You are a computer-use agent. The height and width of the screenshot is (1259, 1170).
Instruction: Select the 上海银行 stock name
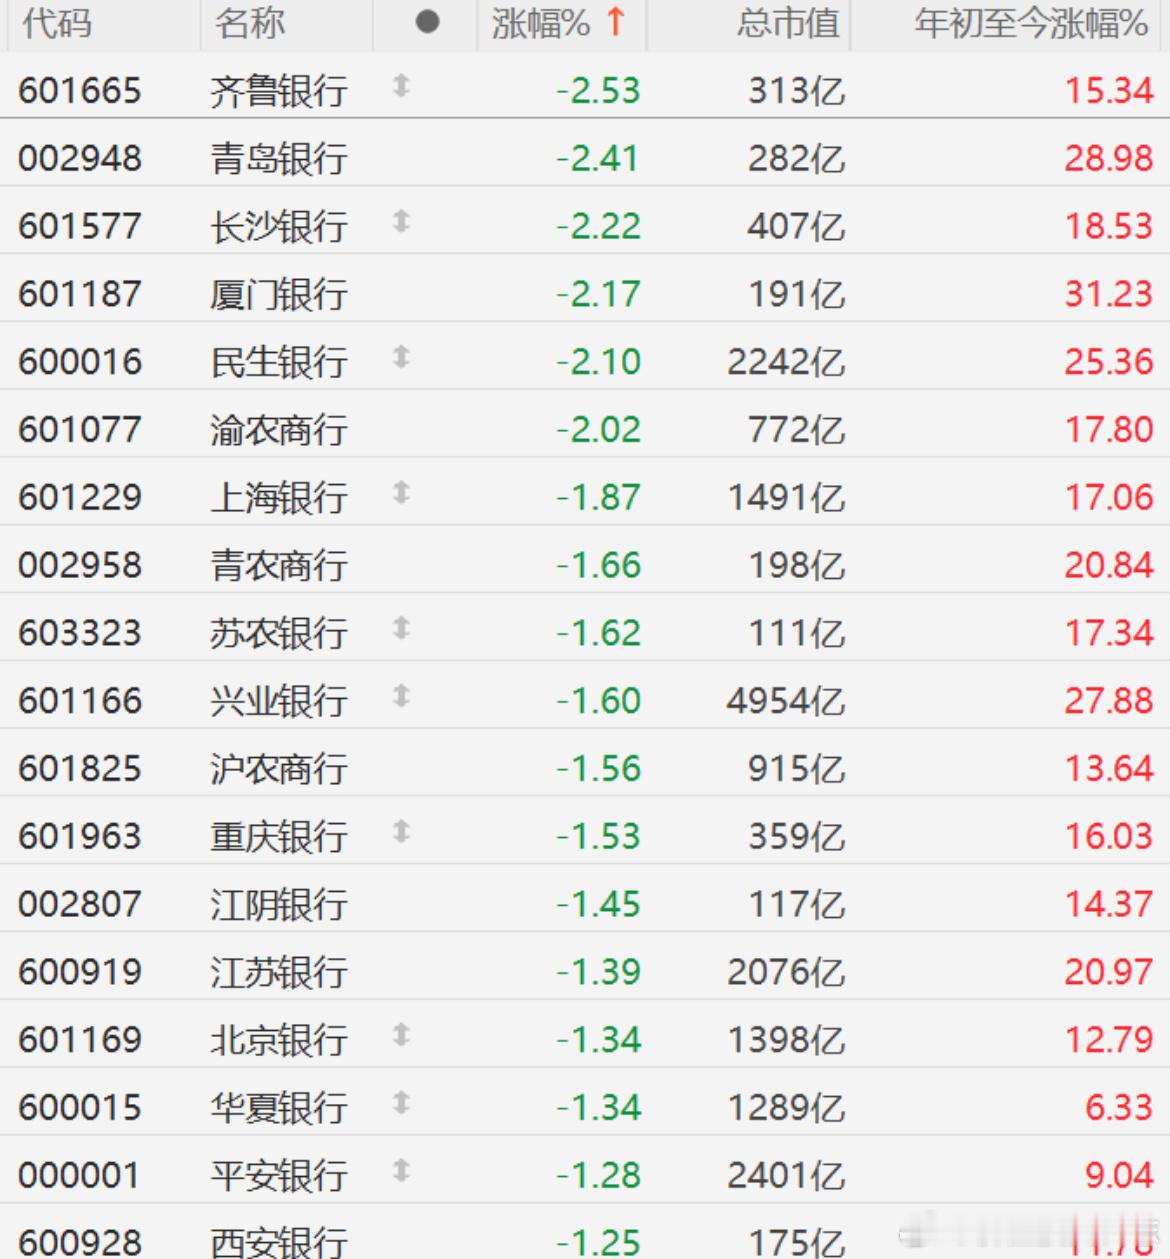(x=279, y=497)
